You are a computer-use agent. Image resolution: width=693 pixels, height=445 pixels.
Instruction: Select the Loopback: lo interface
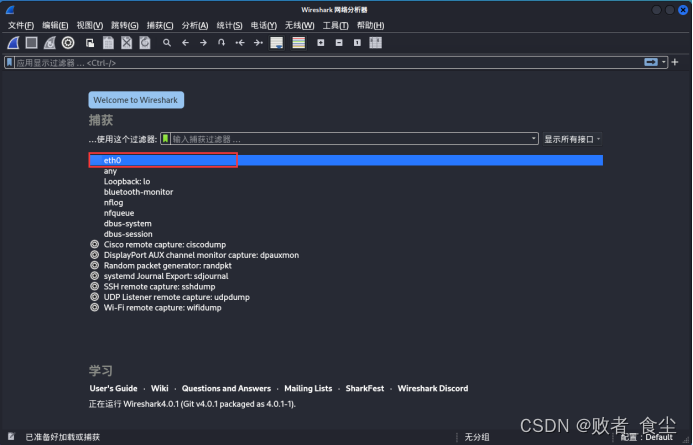[x=346, y=181]
